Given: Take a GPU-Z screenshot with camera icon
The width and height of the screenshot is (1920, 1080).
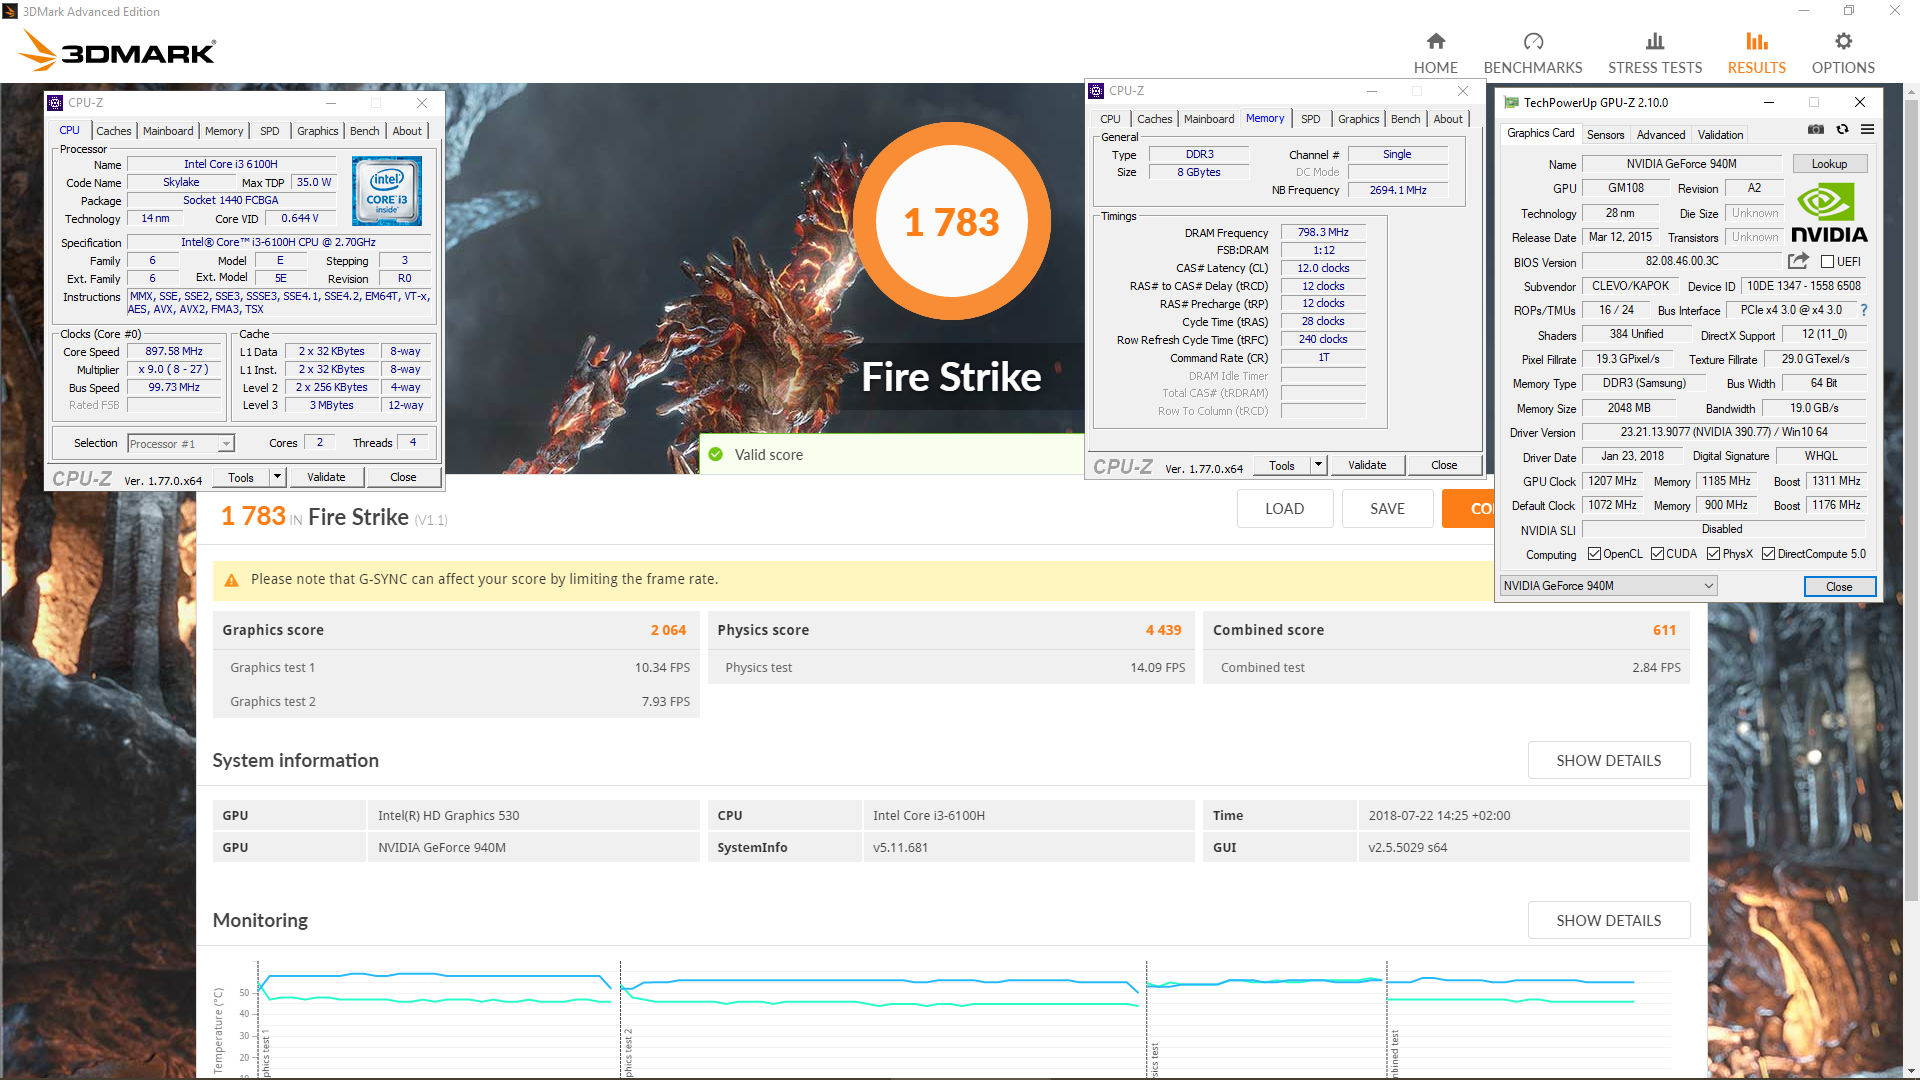Looking at the screenshot, I should 1816,129.
